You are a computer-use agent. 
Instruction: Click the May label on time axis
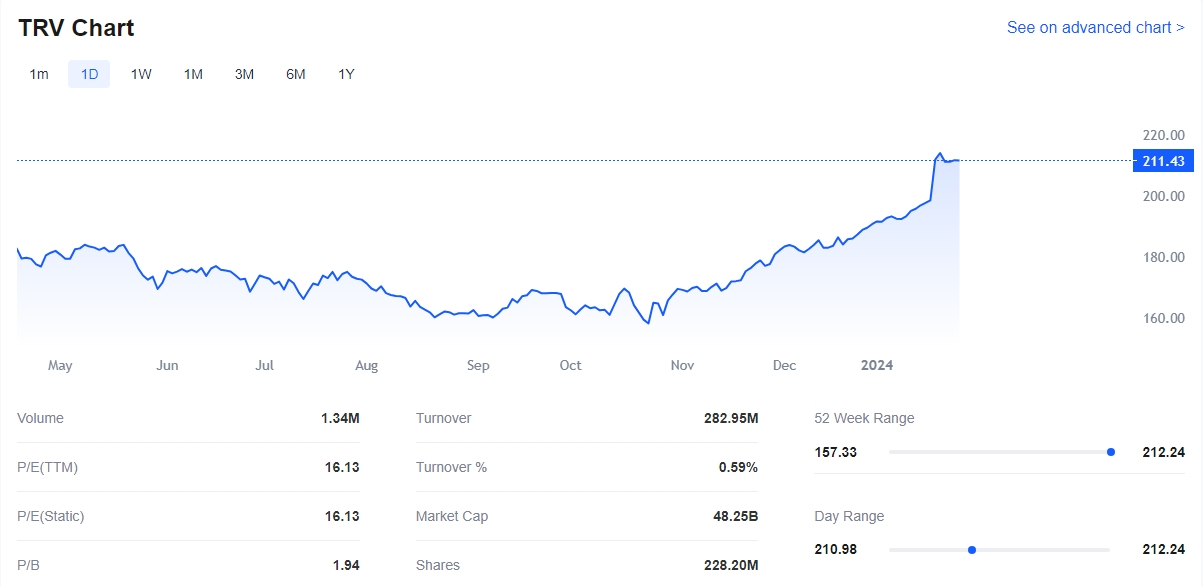point(60,366)
